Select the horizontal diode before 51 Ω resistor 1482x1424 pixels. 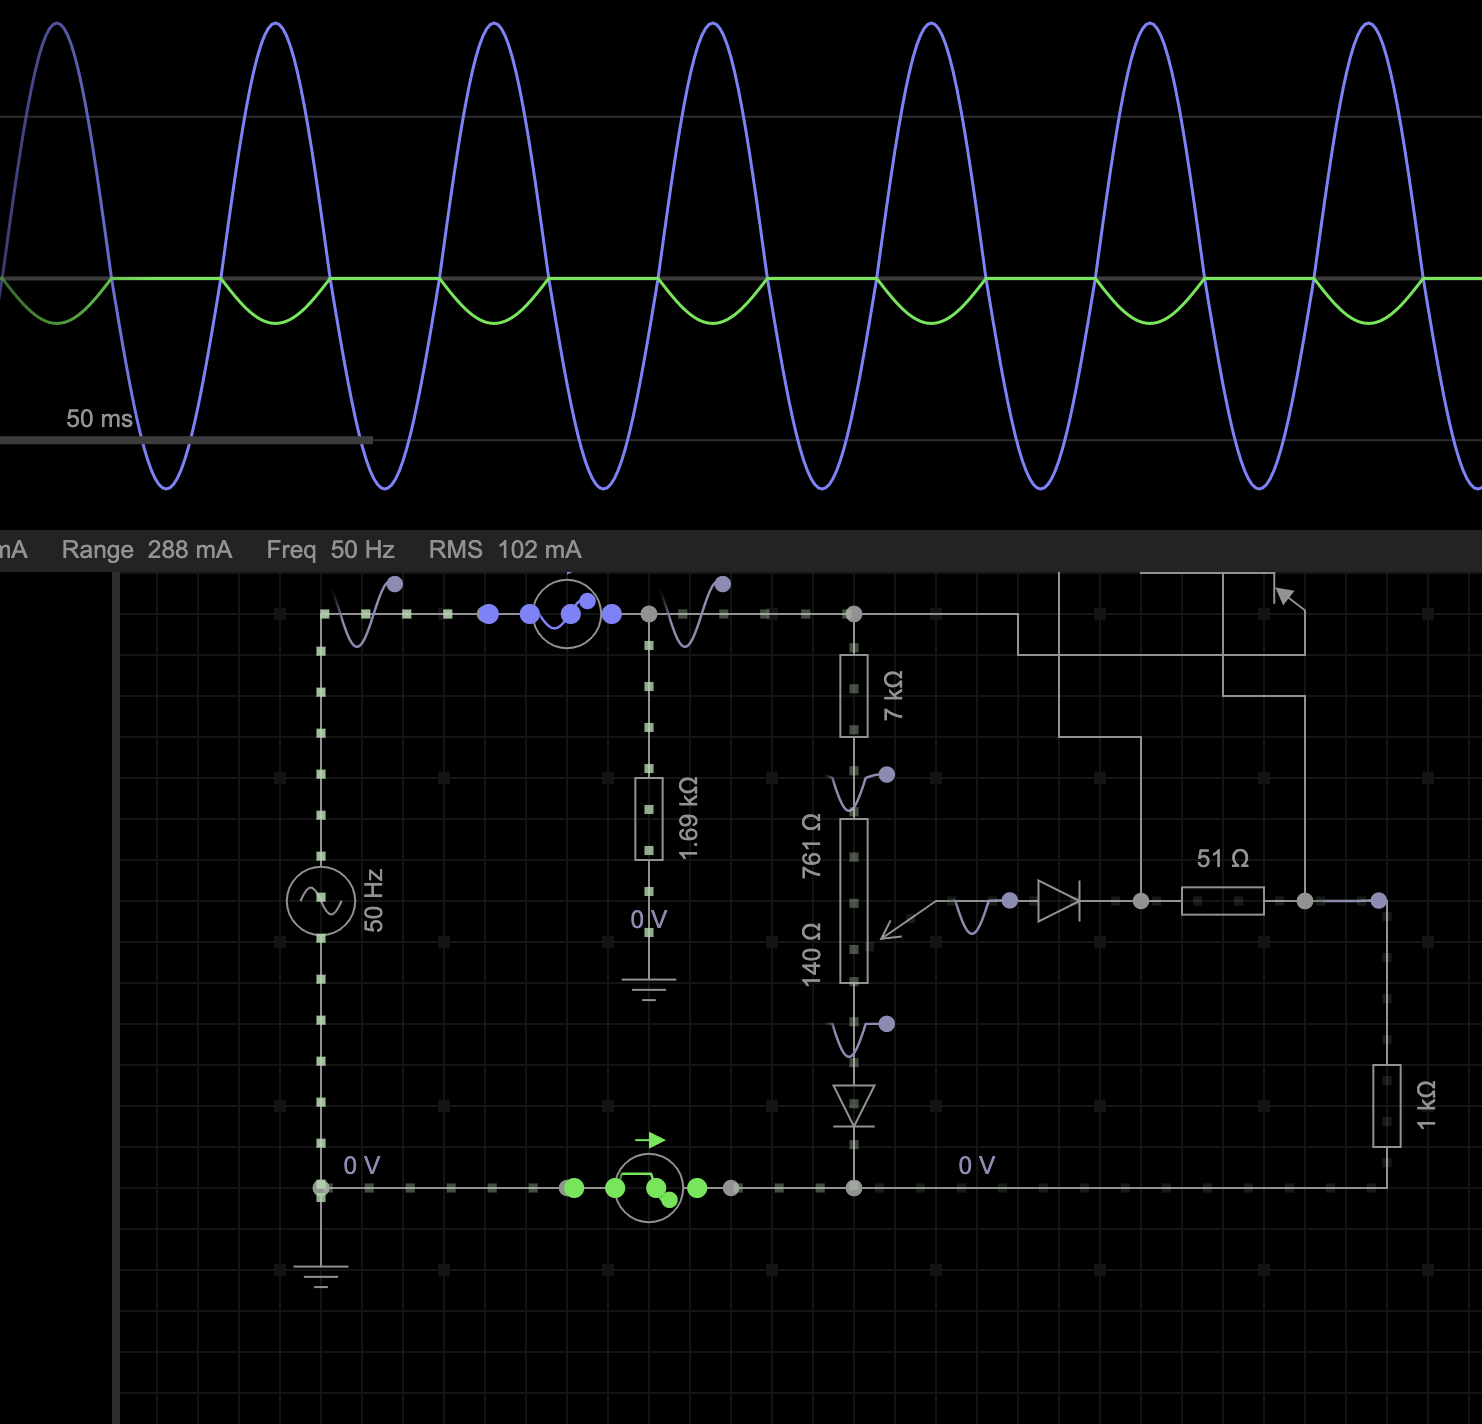[1058, 901]
